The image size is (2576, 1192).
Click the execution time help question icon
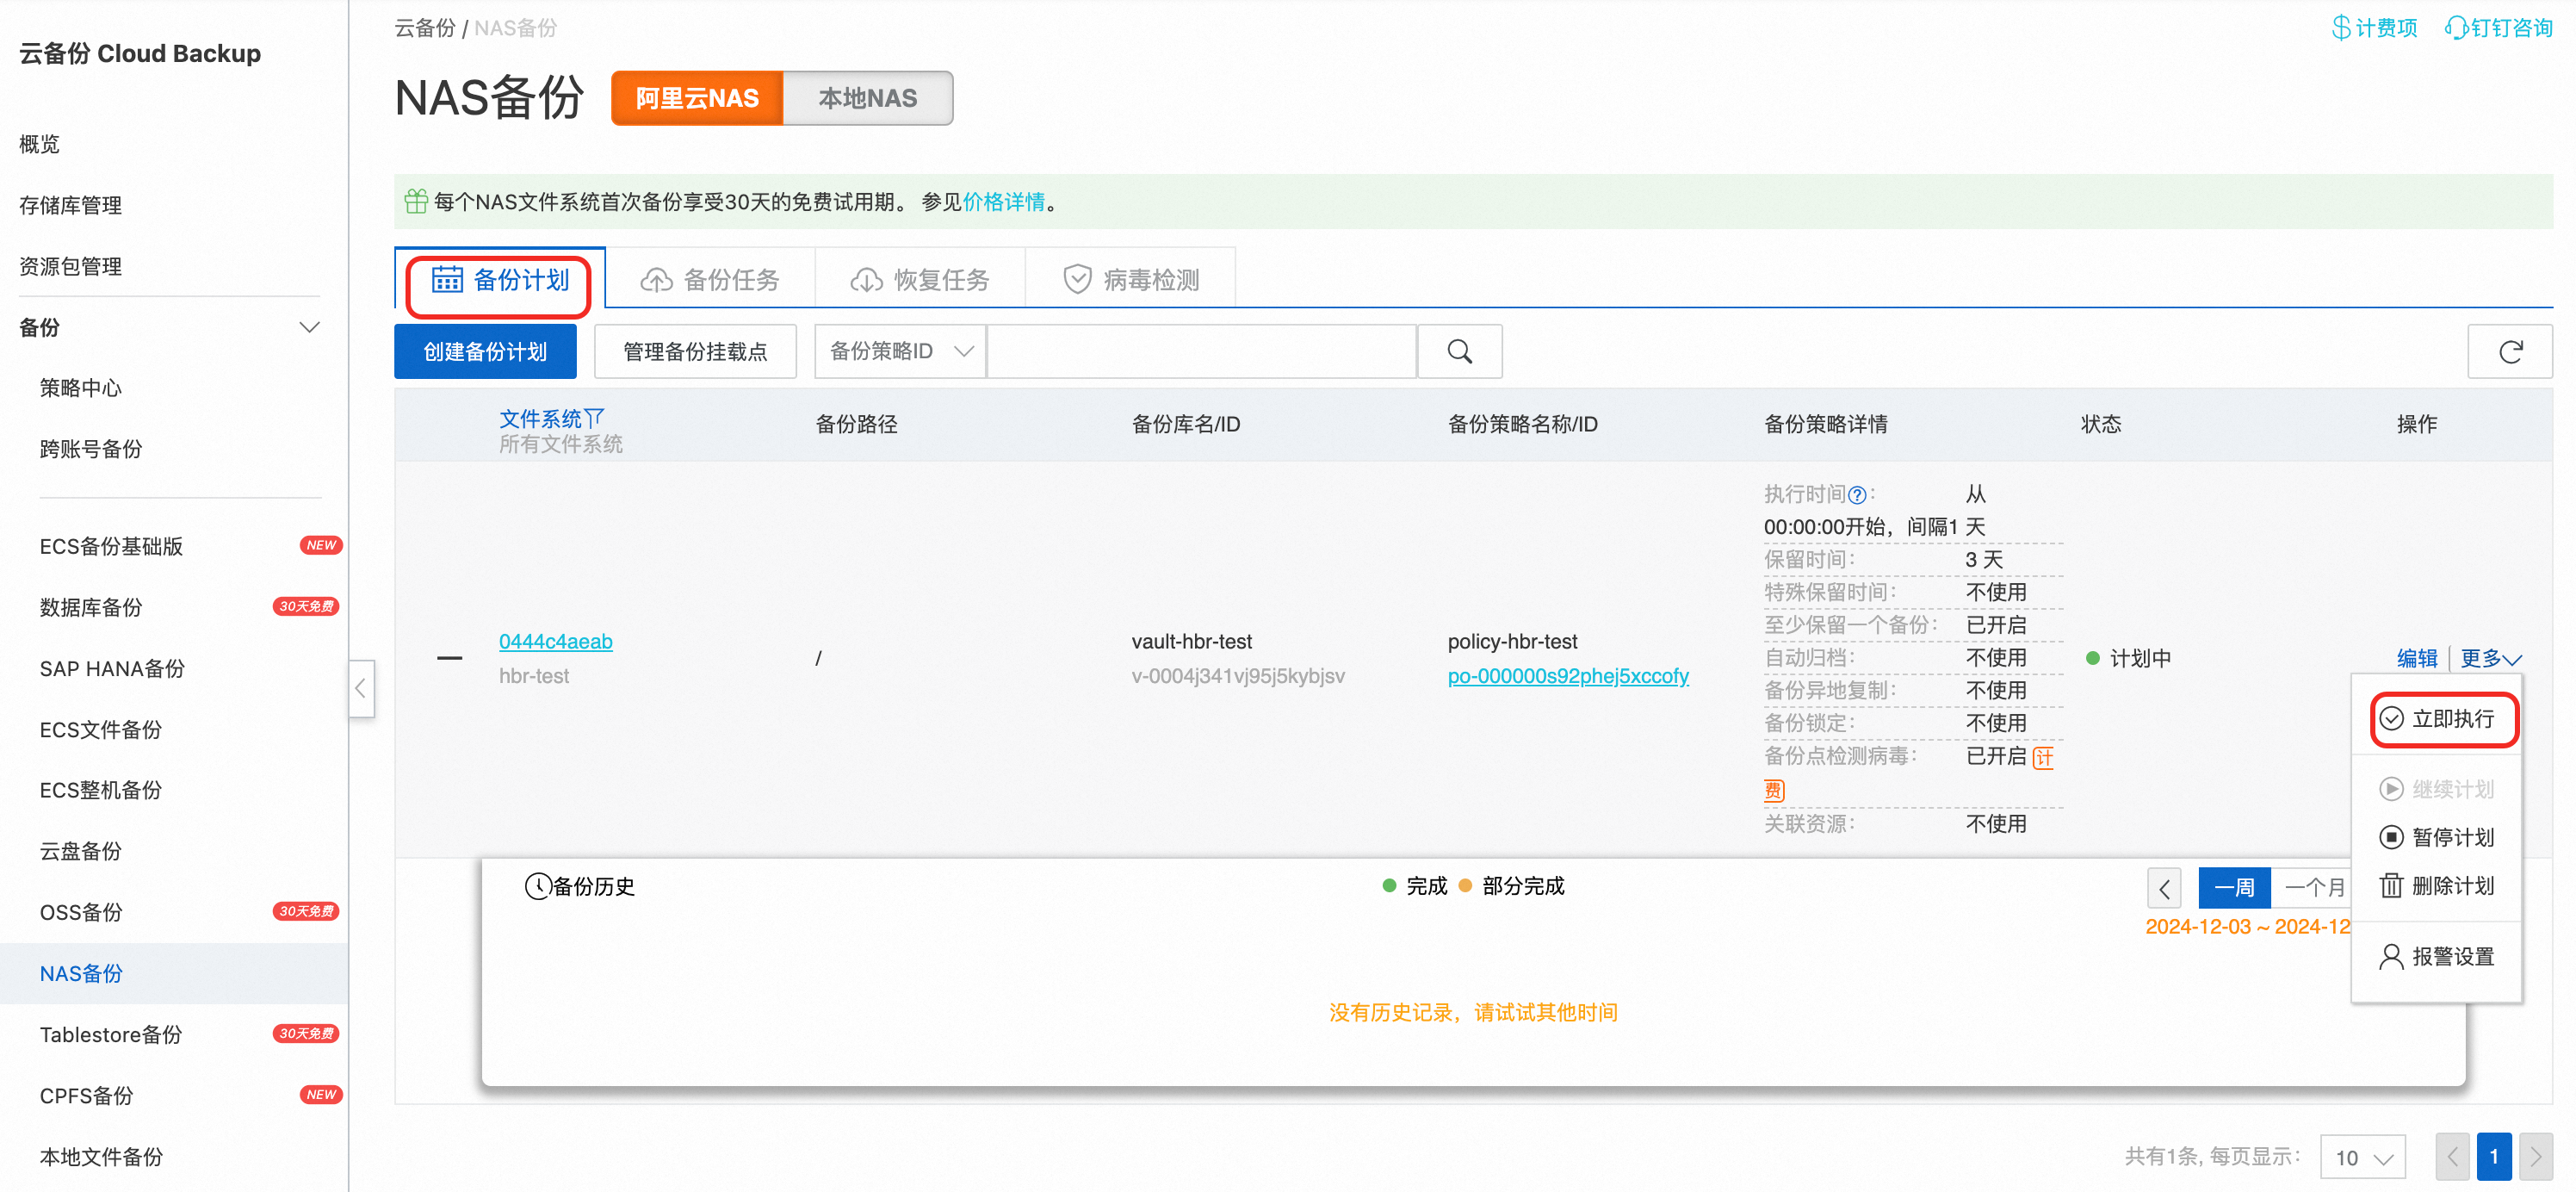[1856, 495]
